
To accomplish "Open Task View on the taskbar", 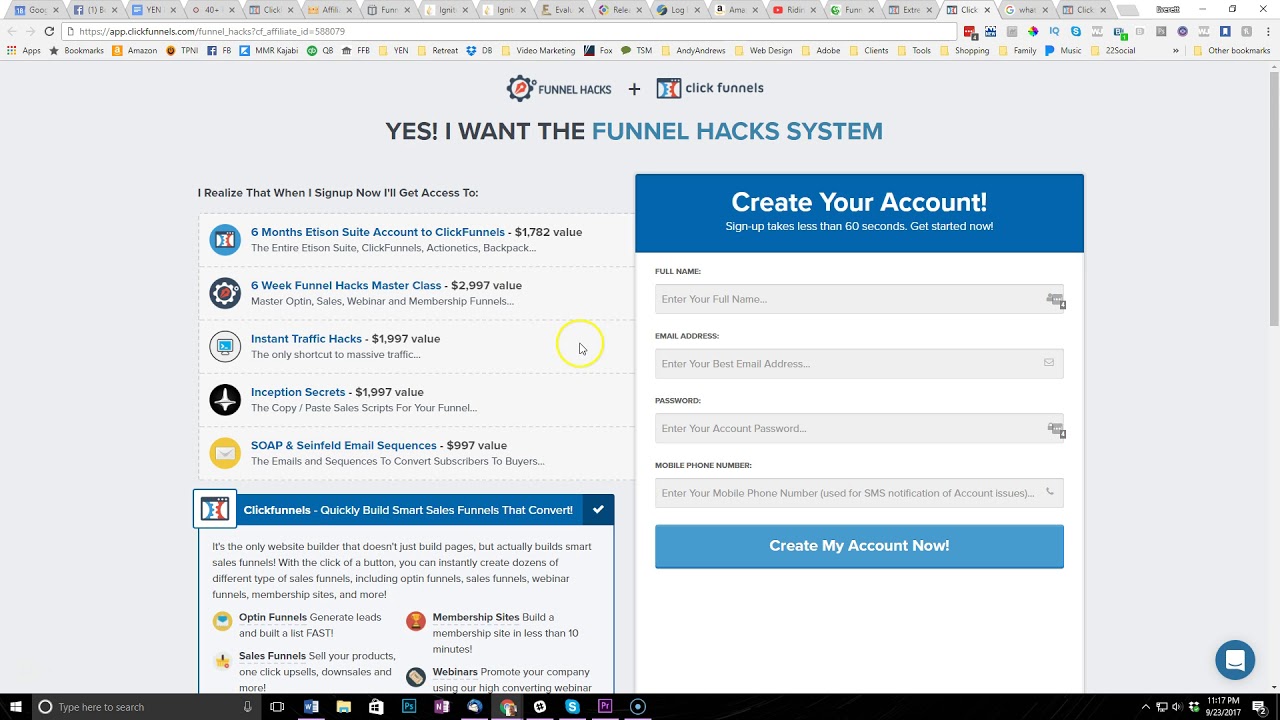I will coord(277,707).
